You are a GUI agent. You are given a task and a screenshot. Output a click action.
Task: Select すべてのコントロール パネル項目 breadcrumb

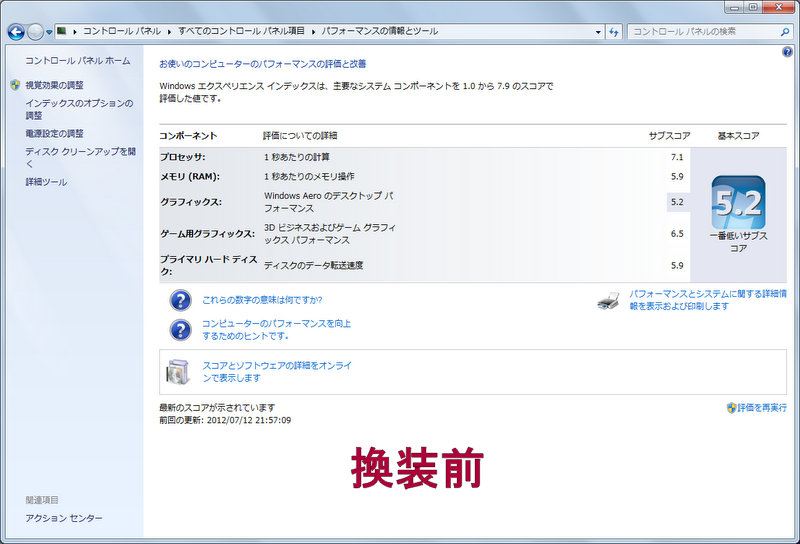click(x=241, y=31)
